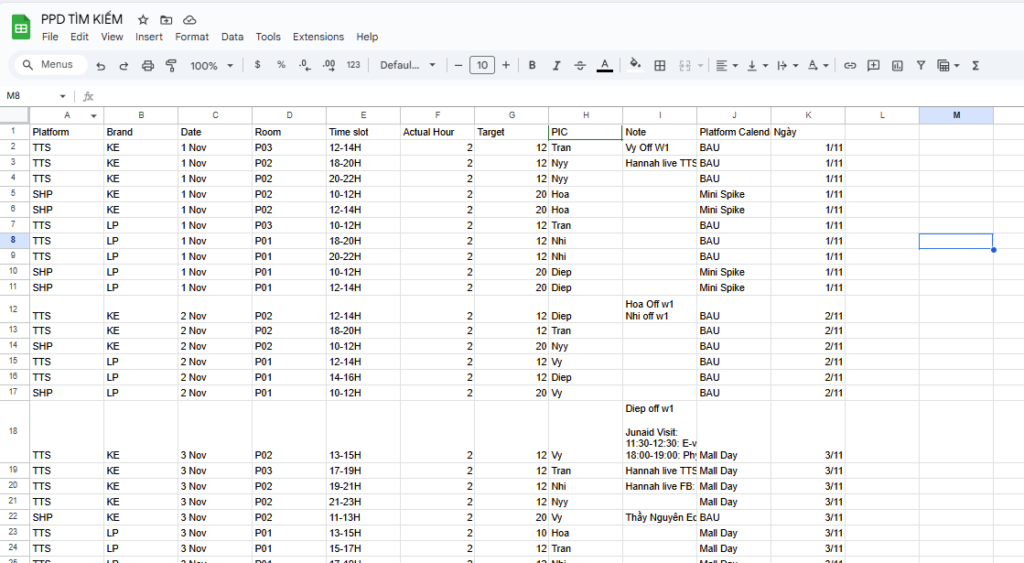Open the 100% zoom dropdown
This screenshot has width=1024, height=563.
point(211,65)
